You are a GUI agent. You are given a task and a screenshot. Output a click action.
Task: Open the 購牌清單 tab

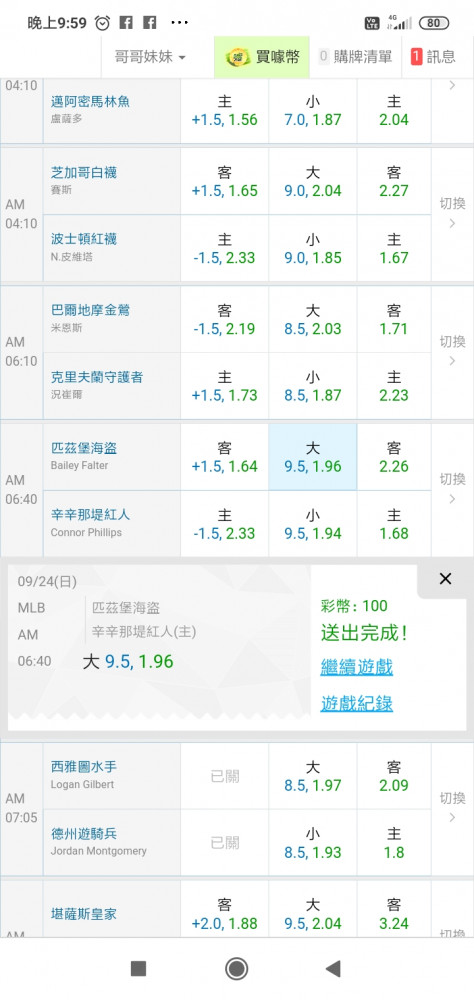click(355, 57)
